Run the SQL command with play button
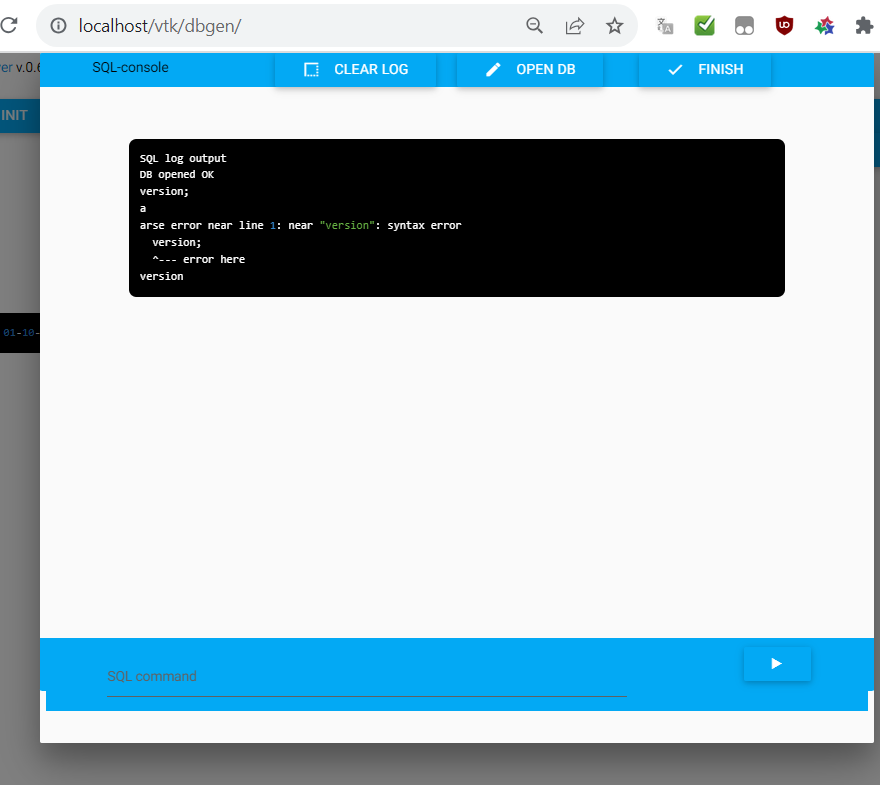The width and height of the screenshot is (880, 785). [x=777, y=664]
